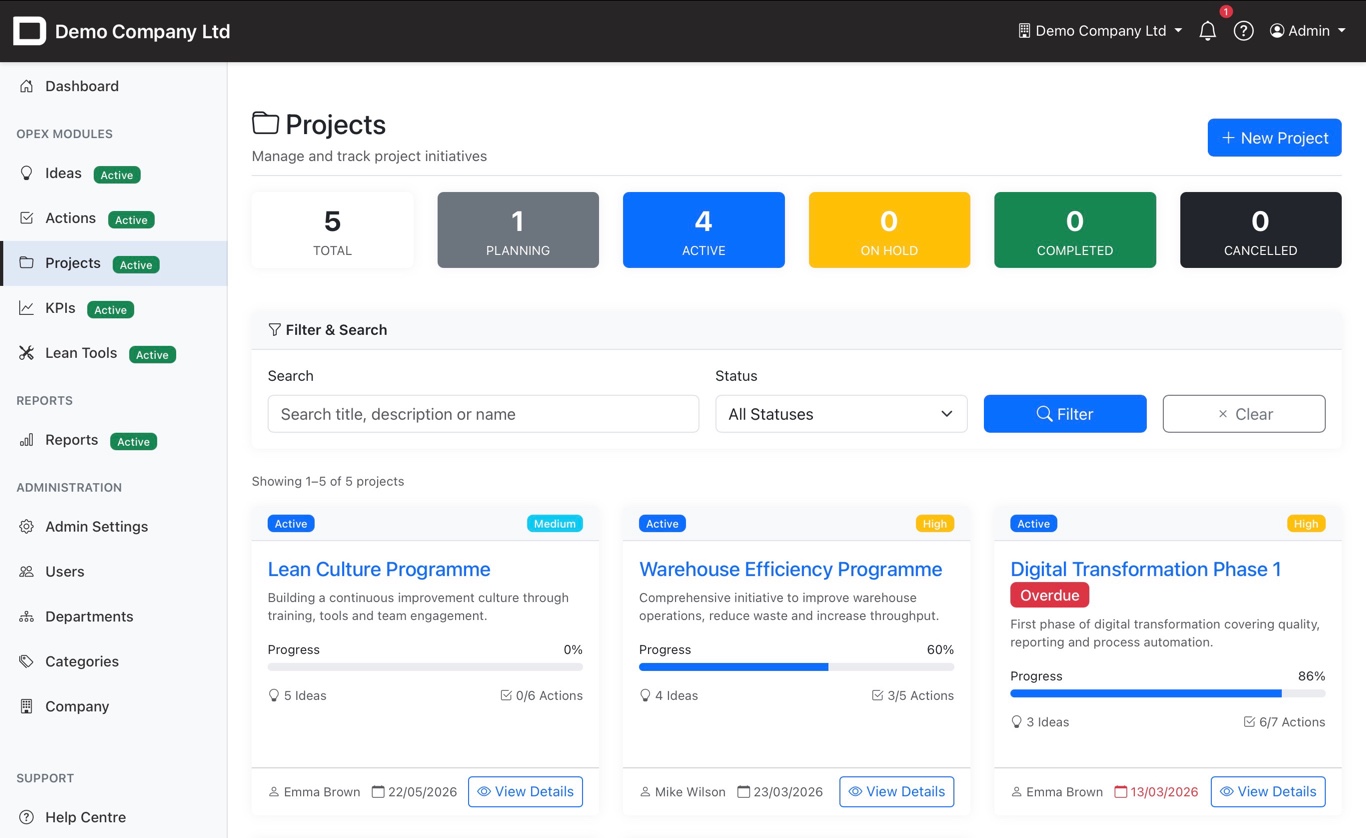This screenshot has height=838, width=1366.
Task: Open the Departments admin menu entry
Action: (89, 616)
